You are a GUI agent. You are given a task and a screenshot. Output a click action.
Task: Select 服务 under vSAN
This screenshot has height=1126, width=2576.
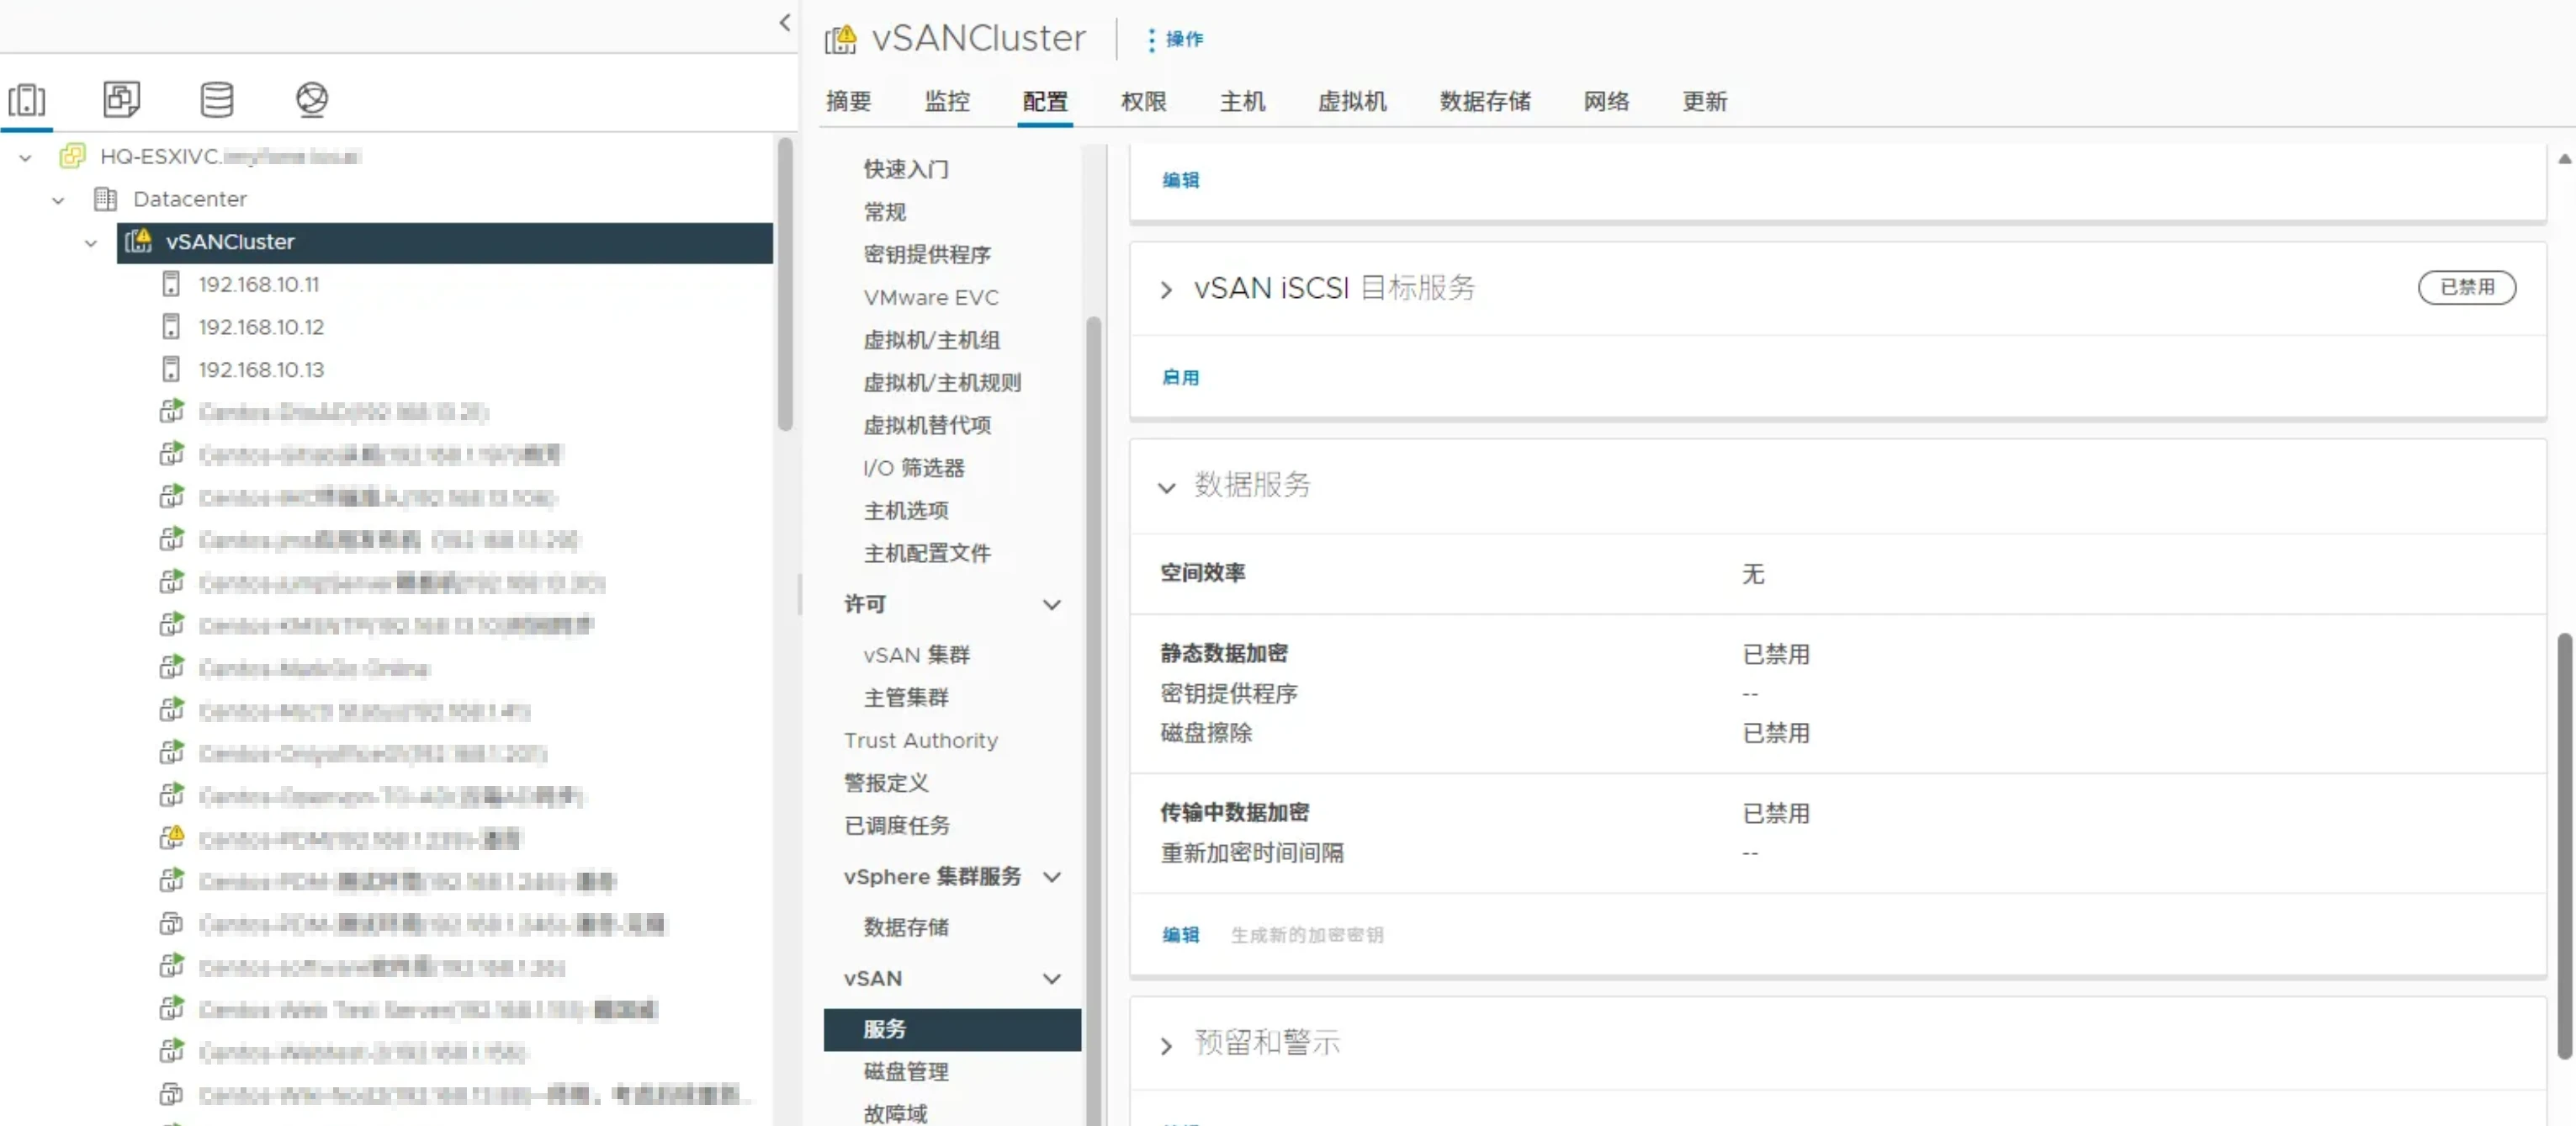(952, 1029)
